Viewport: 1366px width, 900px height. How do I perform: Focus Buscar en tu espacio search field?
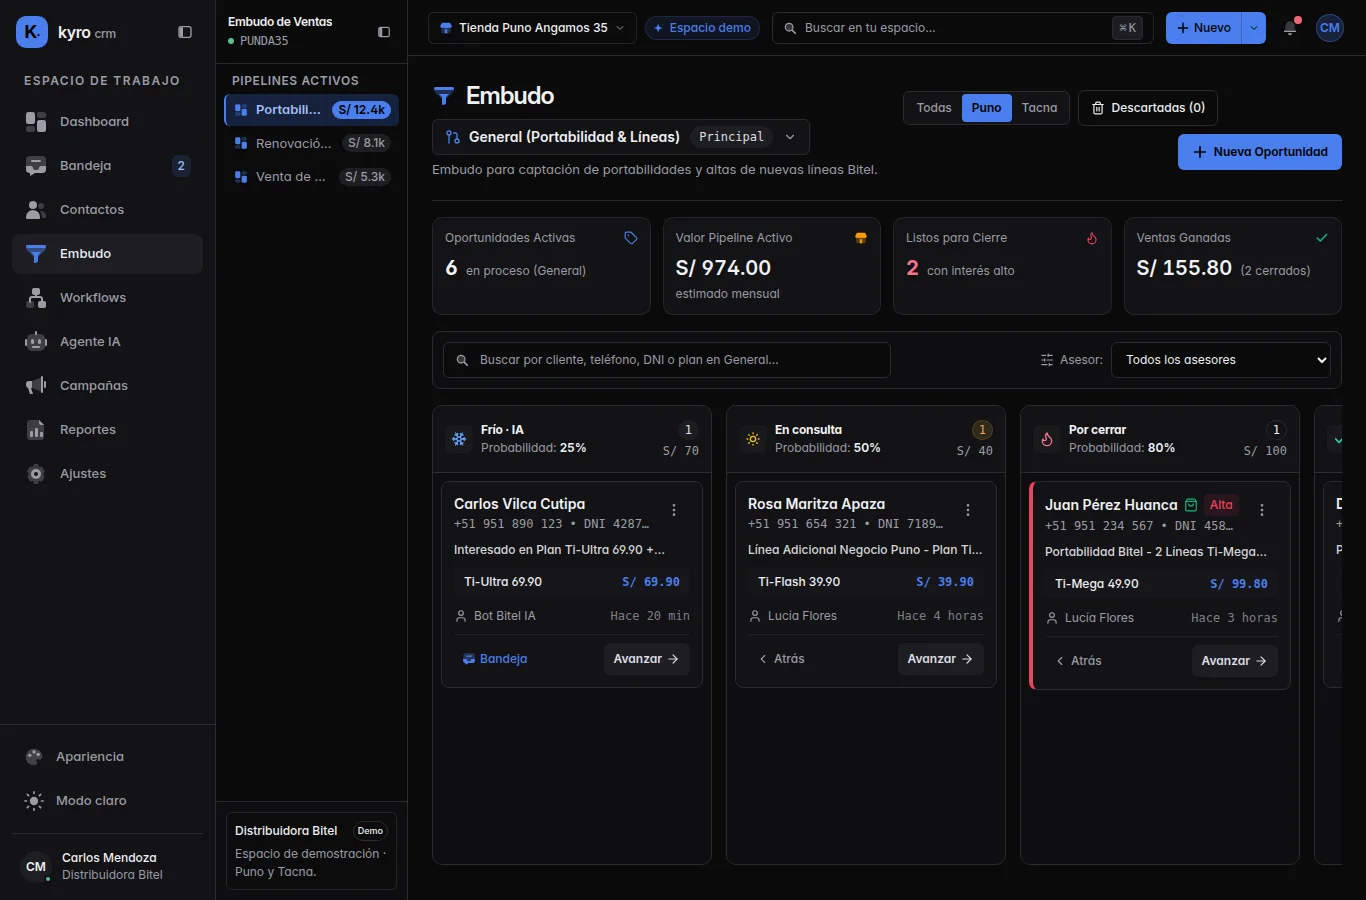963,28
